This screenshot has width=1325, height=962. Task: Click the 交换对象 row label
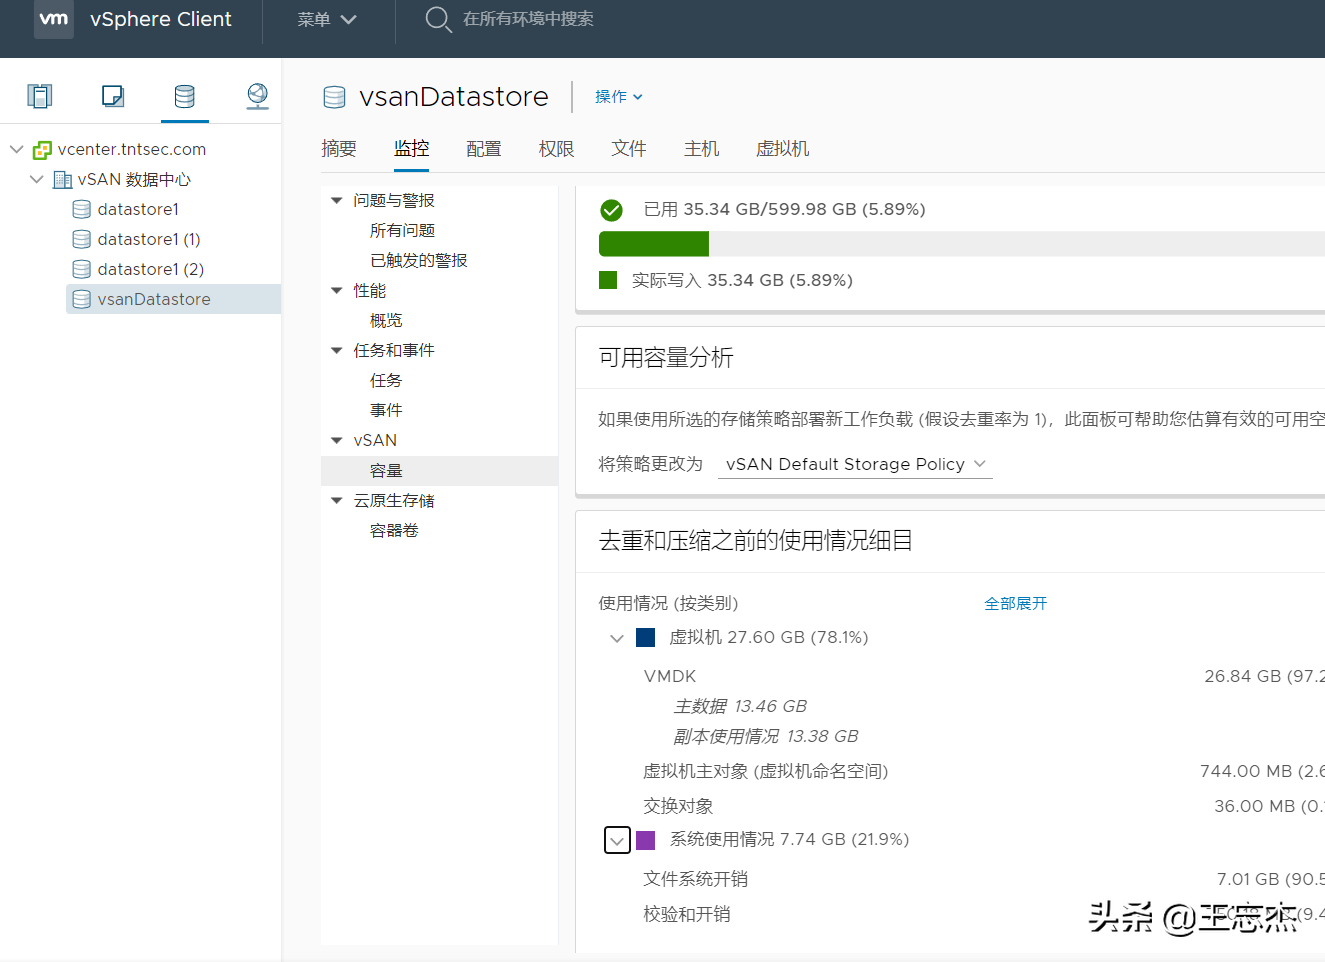point(678,806)
